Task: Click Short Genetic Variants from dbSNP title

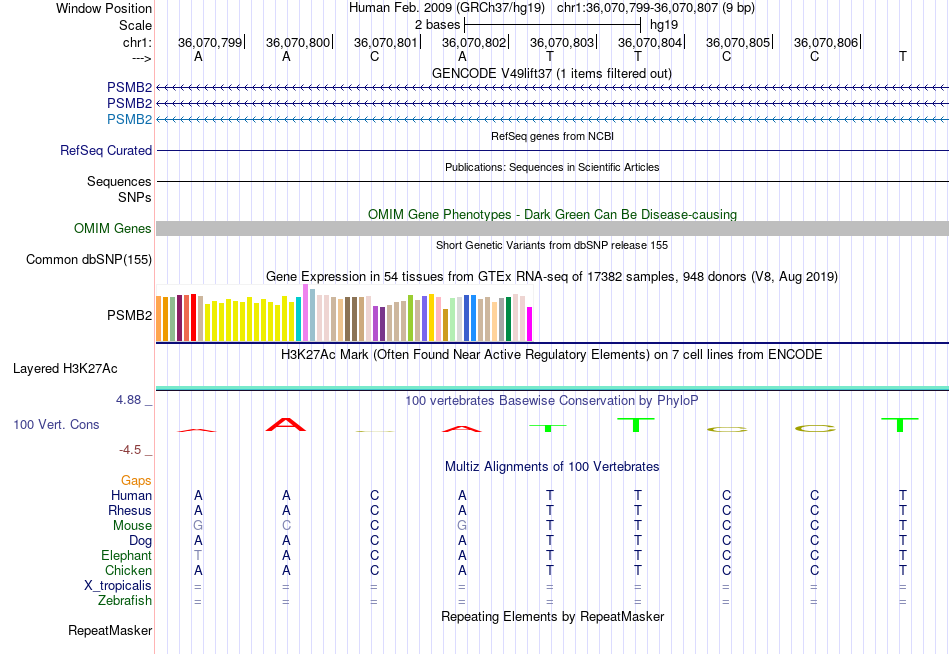Action: pyautogui.click(x=552, y=245)
